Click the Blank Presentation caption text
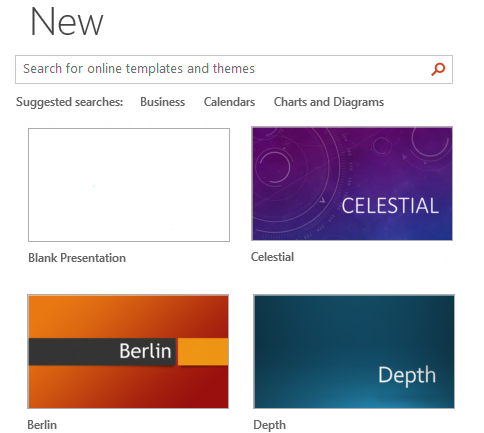484x433 pixels. coord(77,258)
